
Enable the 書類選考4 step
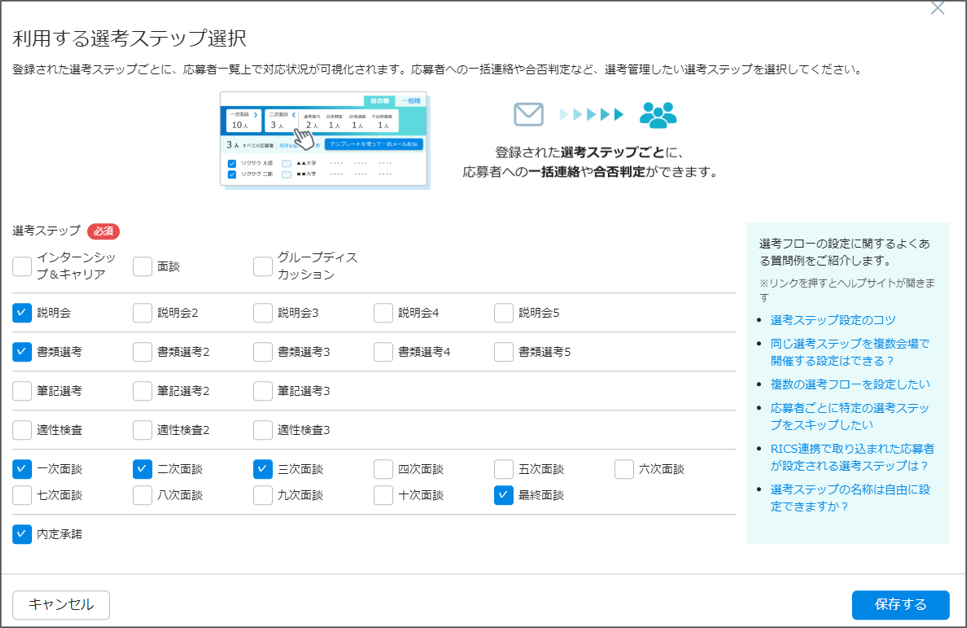pyautogui.click(x=383, y=352)
